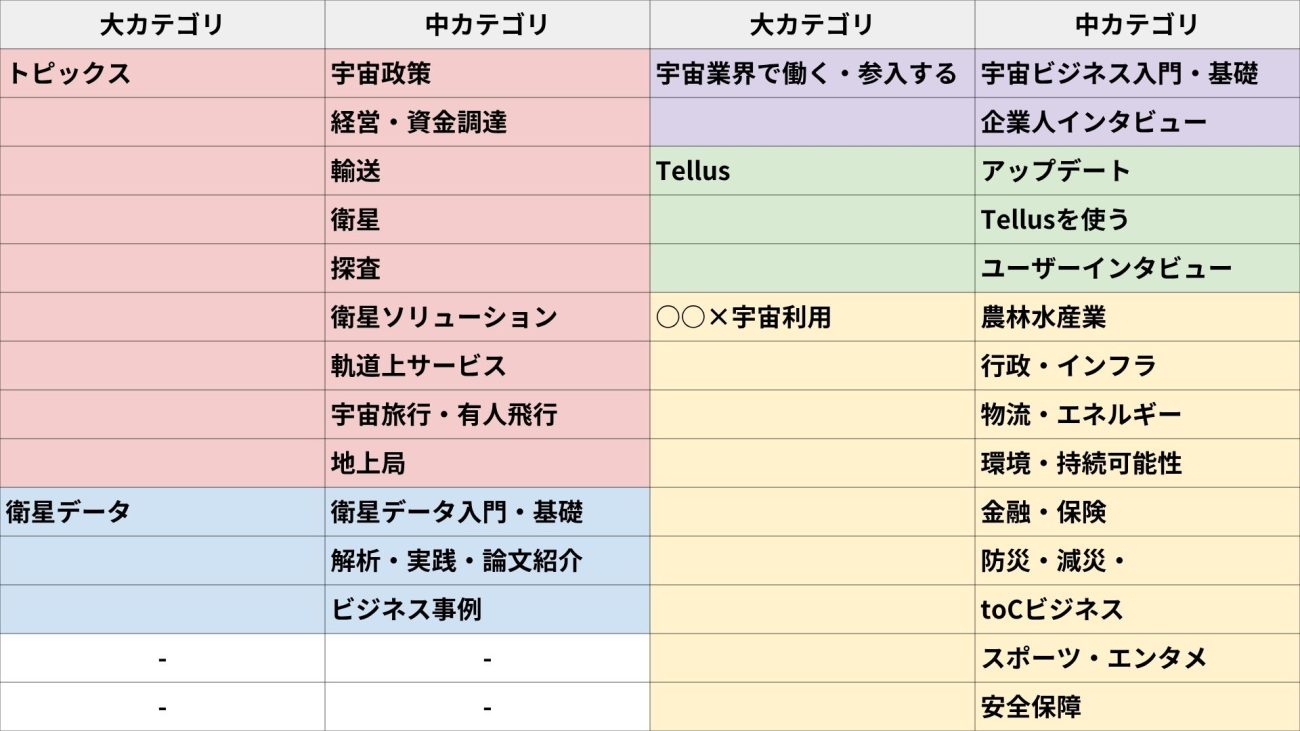Click the Tellusを使う cell
This screenshot has width=1300, height=731.
click(x=1137, y=220)
